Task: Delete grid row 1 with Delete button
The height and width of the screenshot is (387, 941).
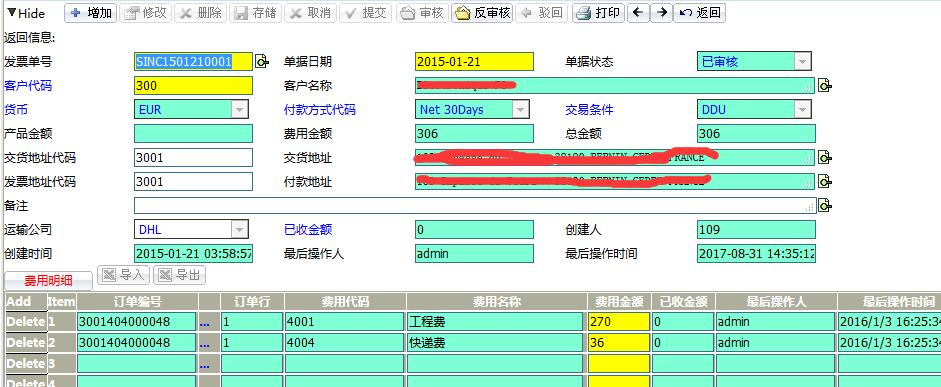Action: click(x=26, y=322)
